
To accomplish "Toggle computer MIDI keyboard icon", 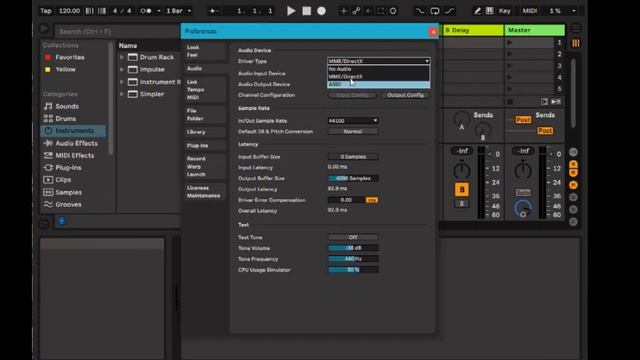I will coord(489,11).
